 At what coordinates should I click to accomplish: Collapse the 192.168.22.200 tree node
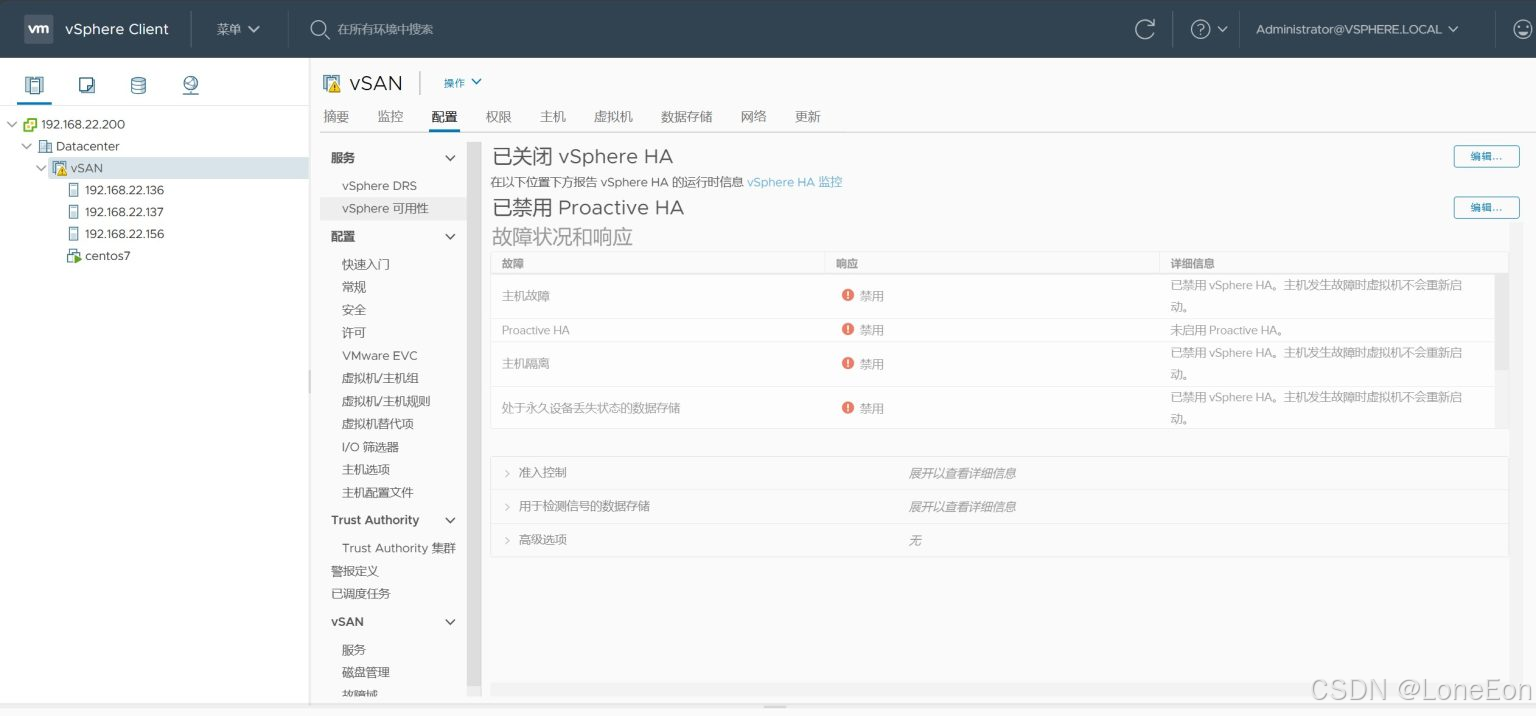pyautogui.click(x=12, y=124)
